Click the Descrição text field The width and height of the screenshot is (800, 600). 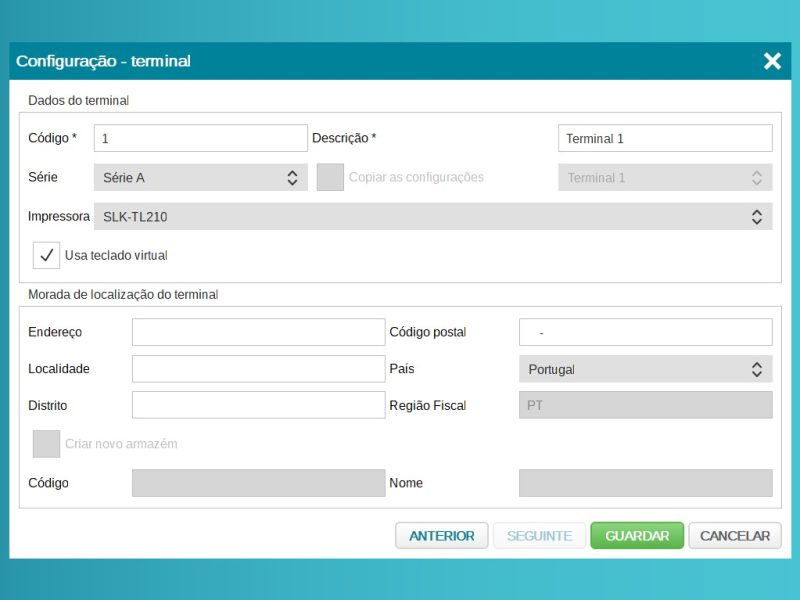[664, 138]
